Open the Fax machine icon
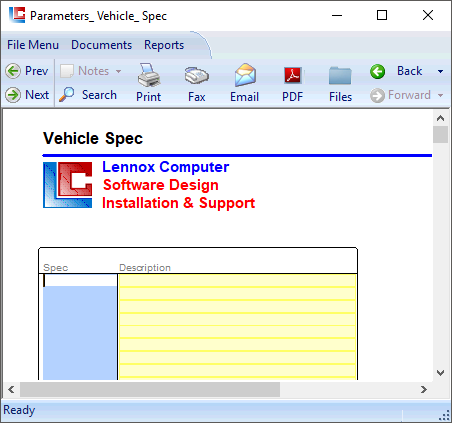Screen dimensions: 452x423 click(197, 75)
